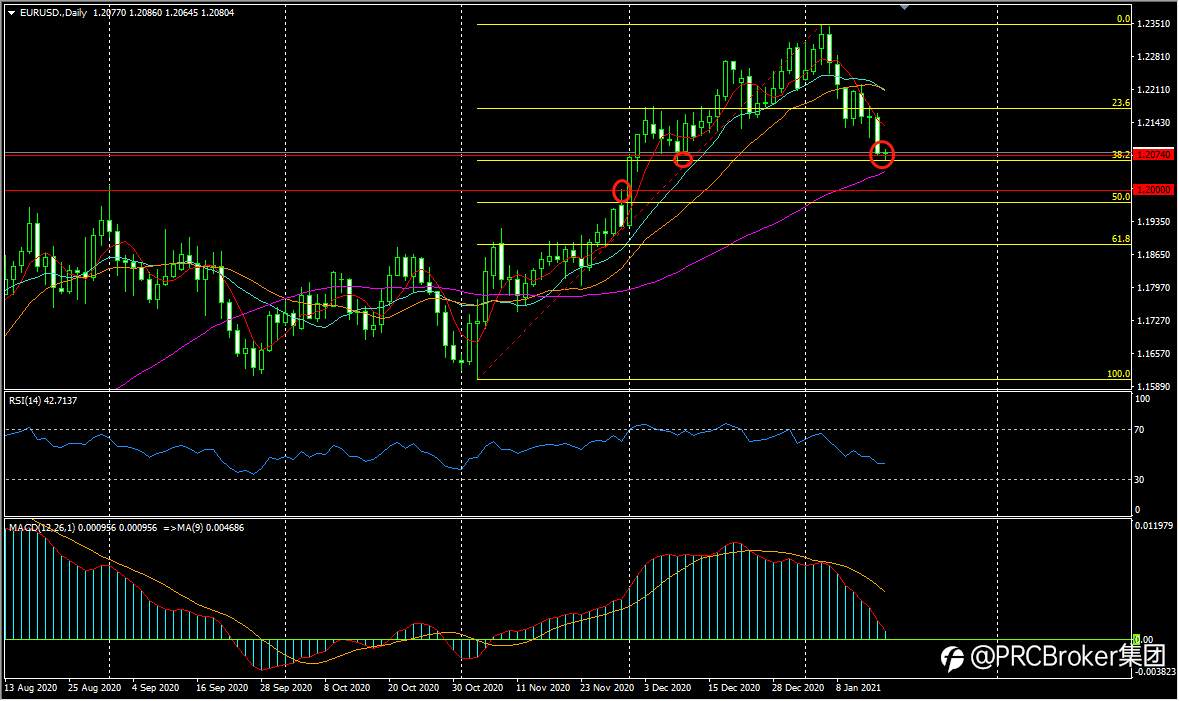Click the EURUSD.,Daily chart title text
Viewport: 1179px width, 701px height.
pyautogui.click(x=53, y=13)
